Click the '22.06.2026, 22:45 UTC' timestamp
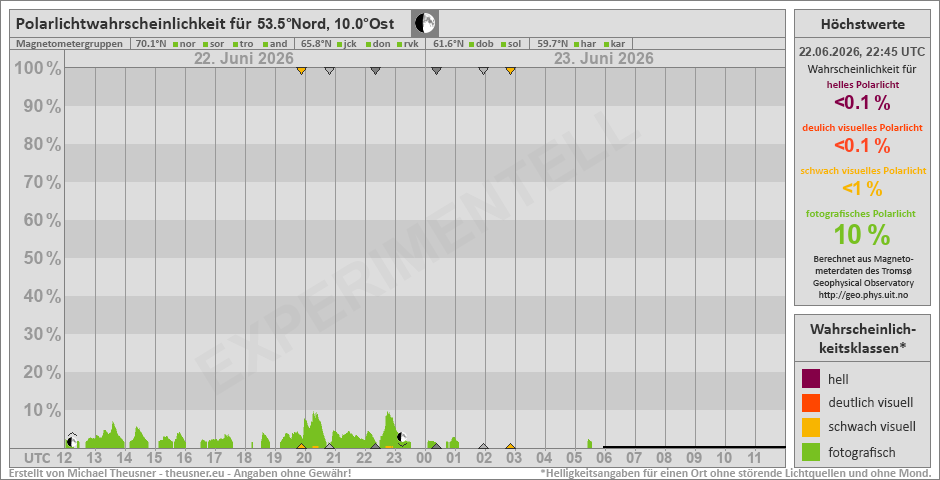 click(x=863, y=53)
